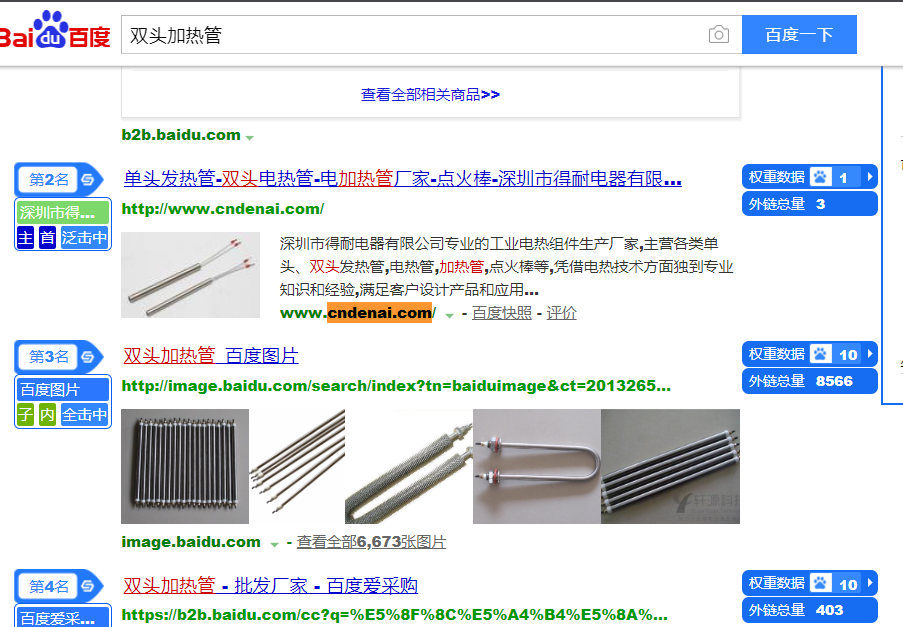Click the 子 tag under 第3名
The image size is (903, 627).
coord(25,415)
